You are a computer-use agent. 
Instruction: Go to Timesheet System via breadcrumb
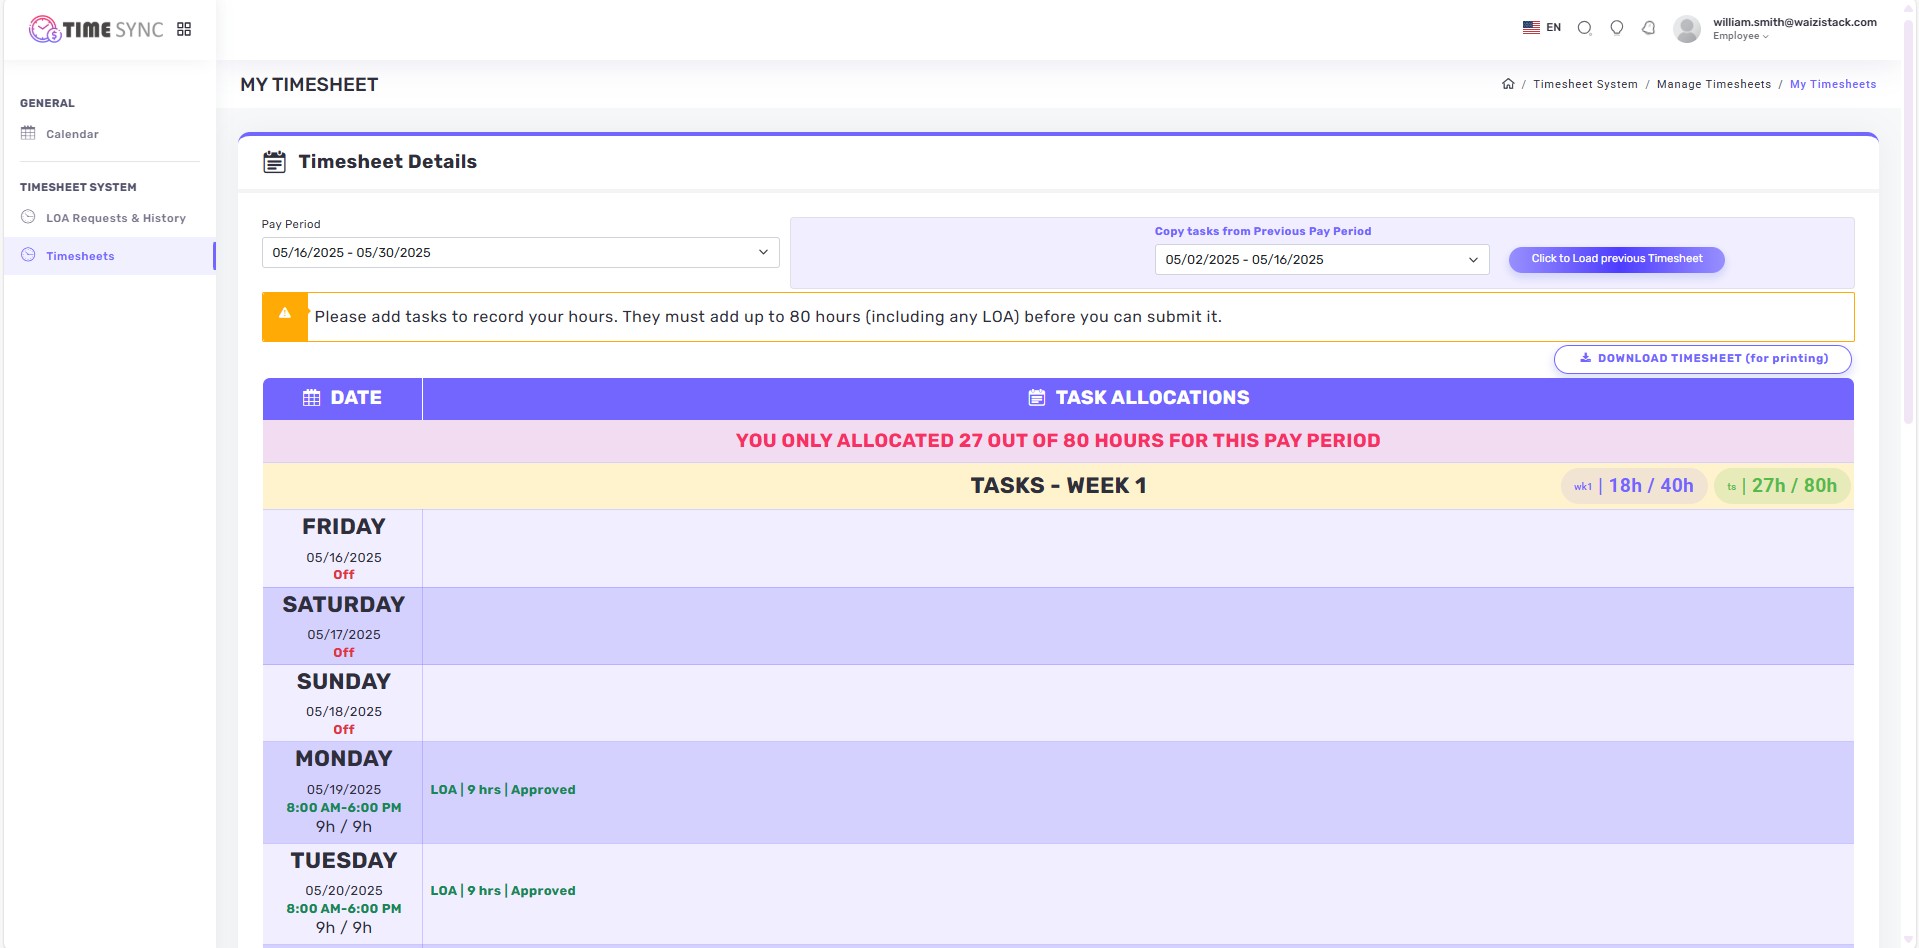click(x=1585, y=84)
